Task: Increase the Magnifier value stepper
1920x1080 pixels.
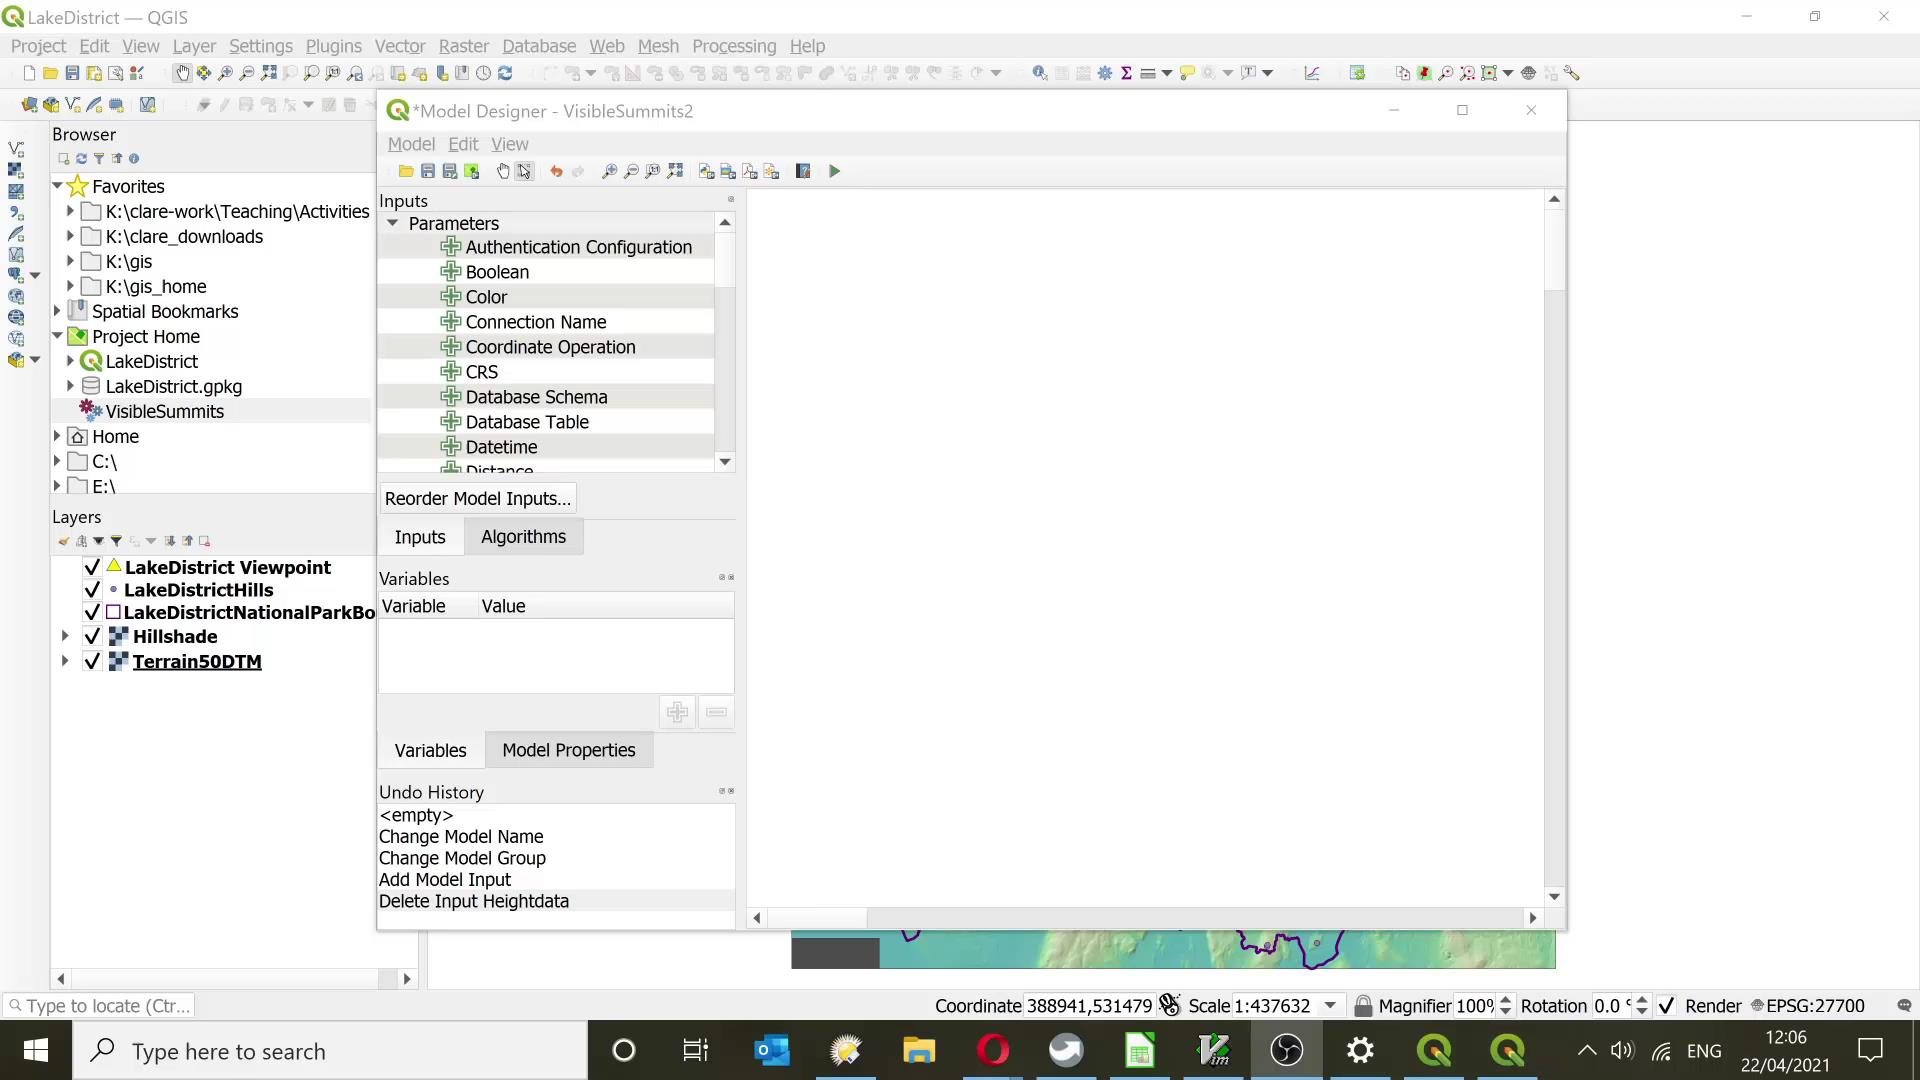Action: point(1507,999)
